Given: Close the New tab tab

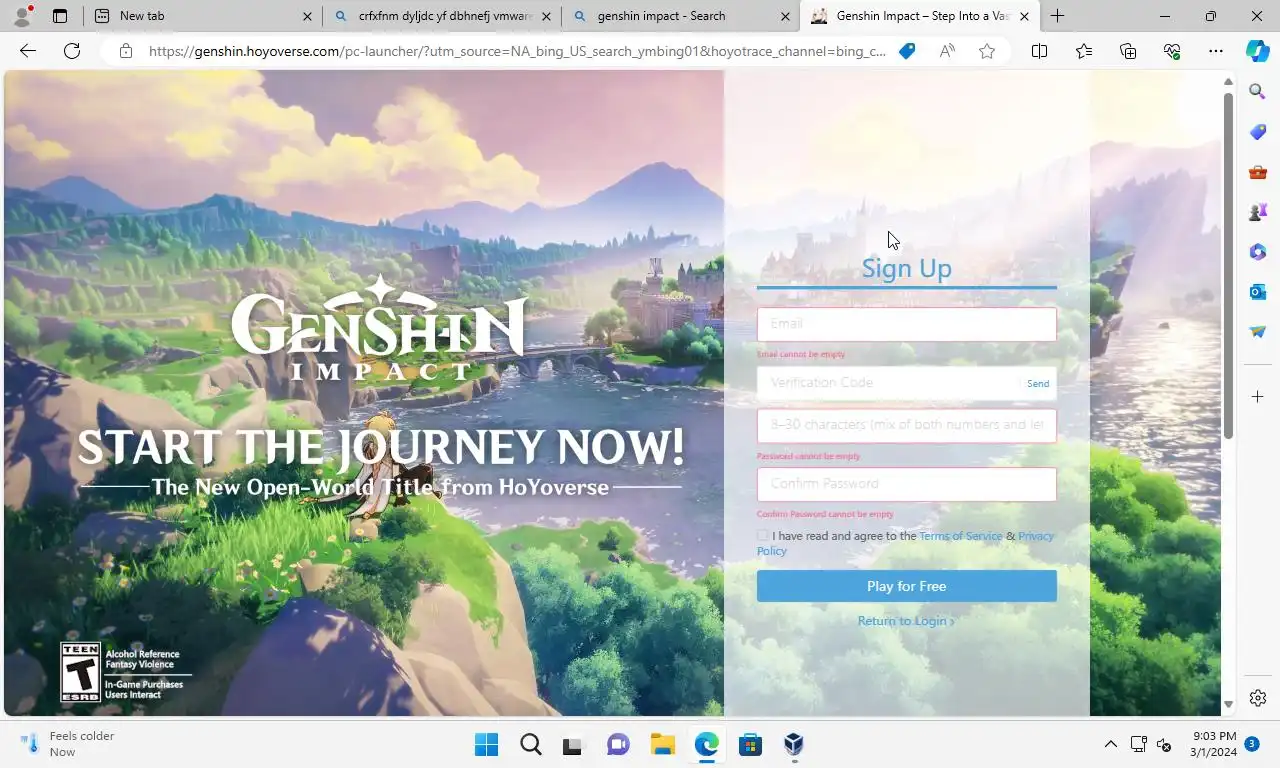Looking at the screenshot, I should (307, 16).
